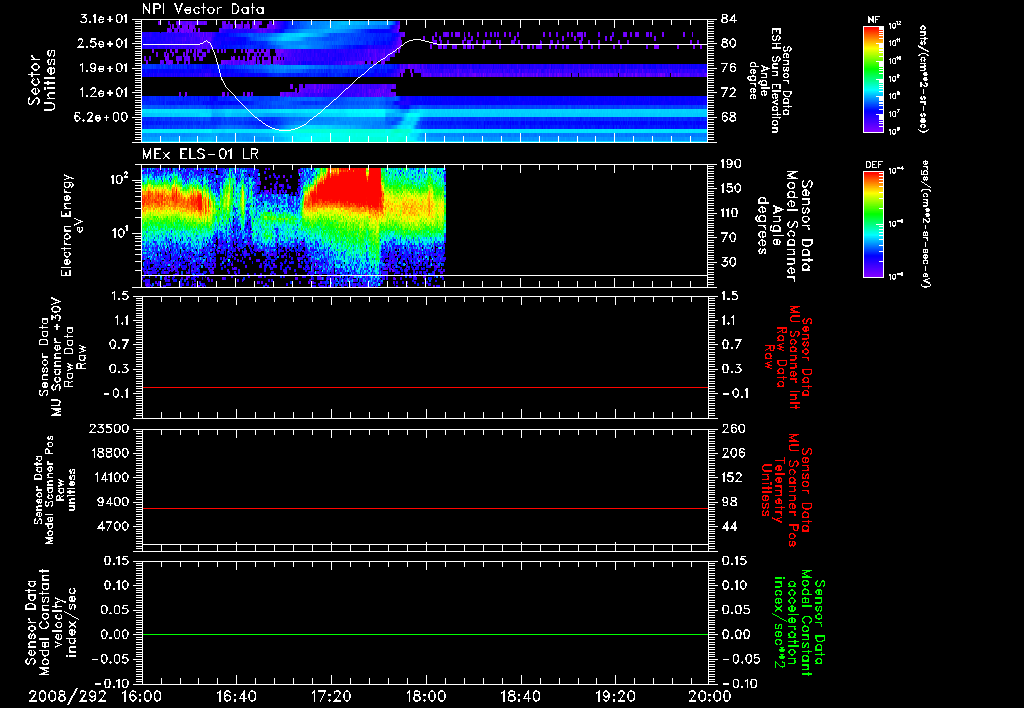Screen dimensions: 1024x708
Task: Click the '16:00' time tick label
Action: pyautogui.click(x=142, y=696)
